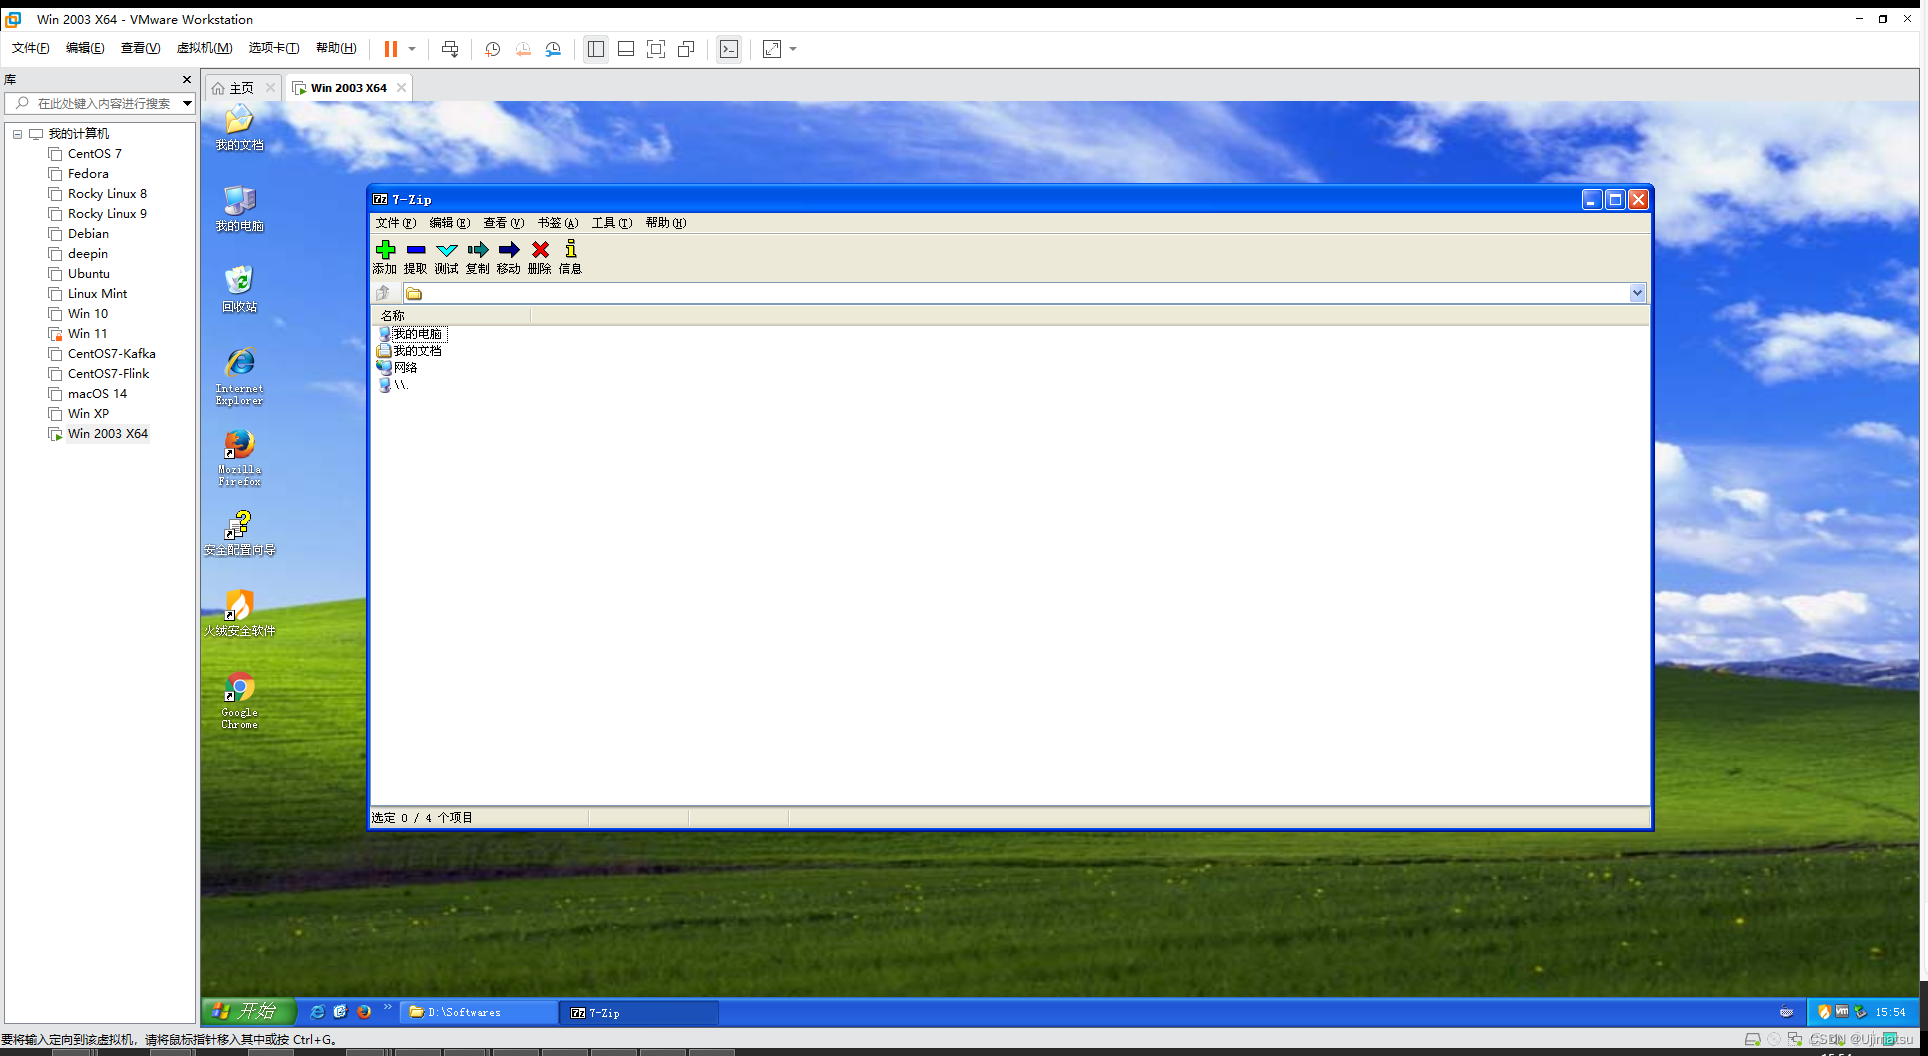The width and height of the screenshot is (1928, 1056).
Task: Click the 信息 (Info) yellow i icon
Action: (x=571, y=249)
